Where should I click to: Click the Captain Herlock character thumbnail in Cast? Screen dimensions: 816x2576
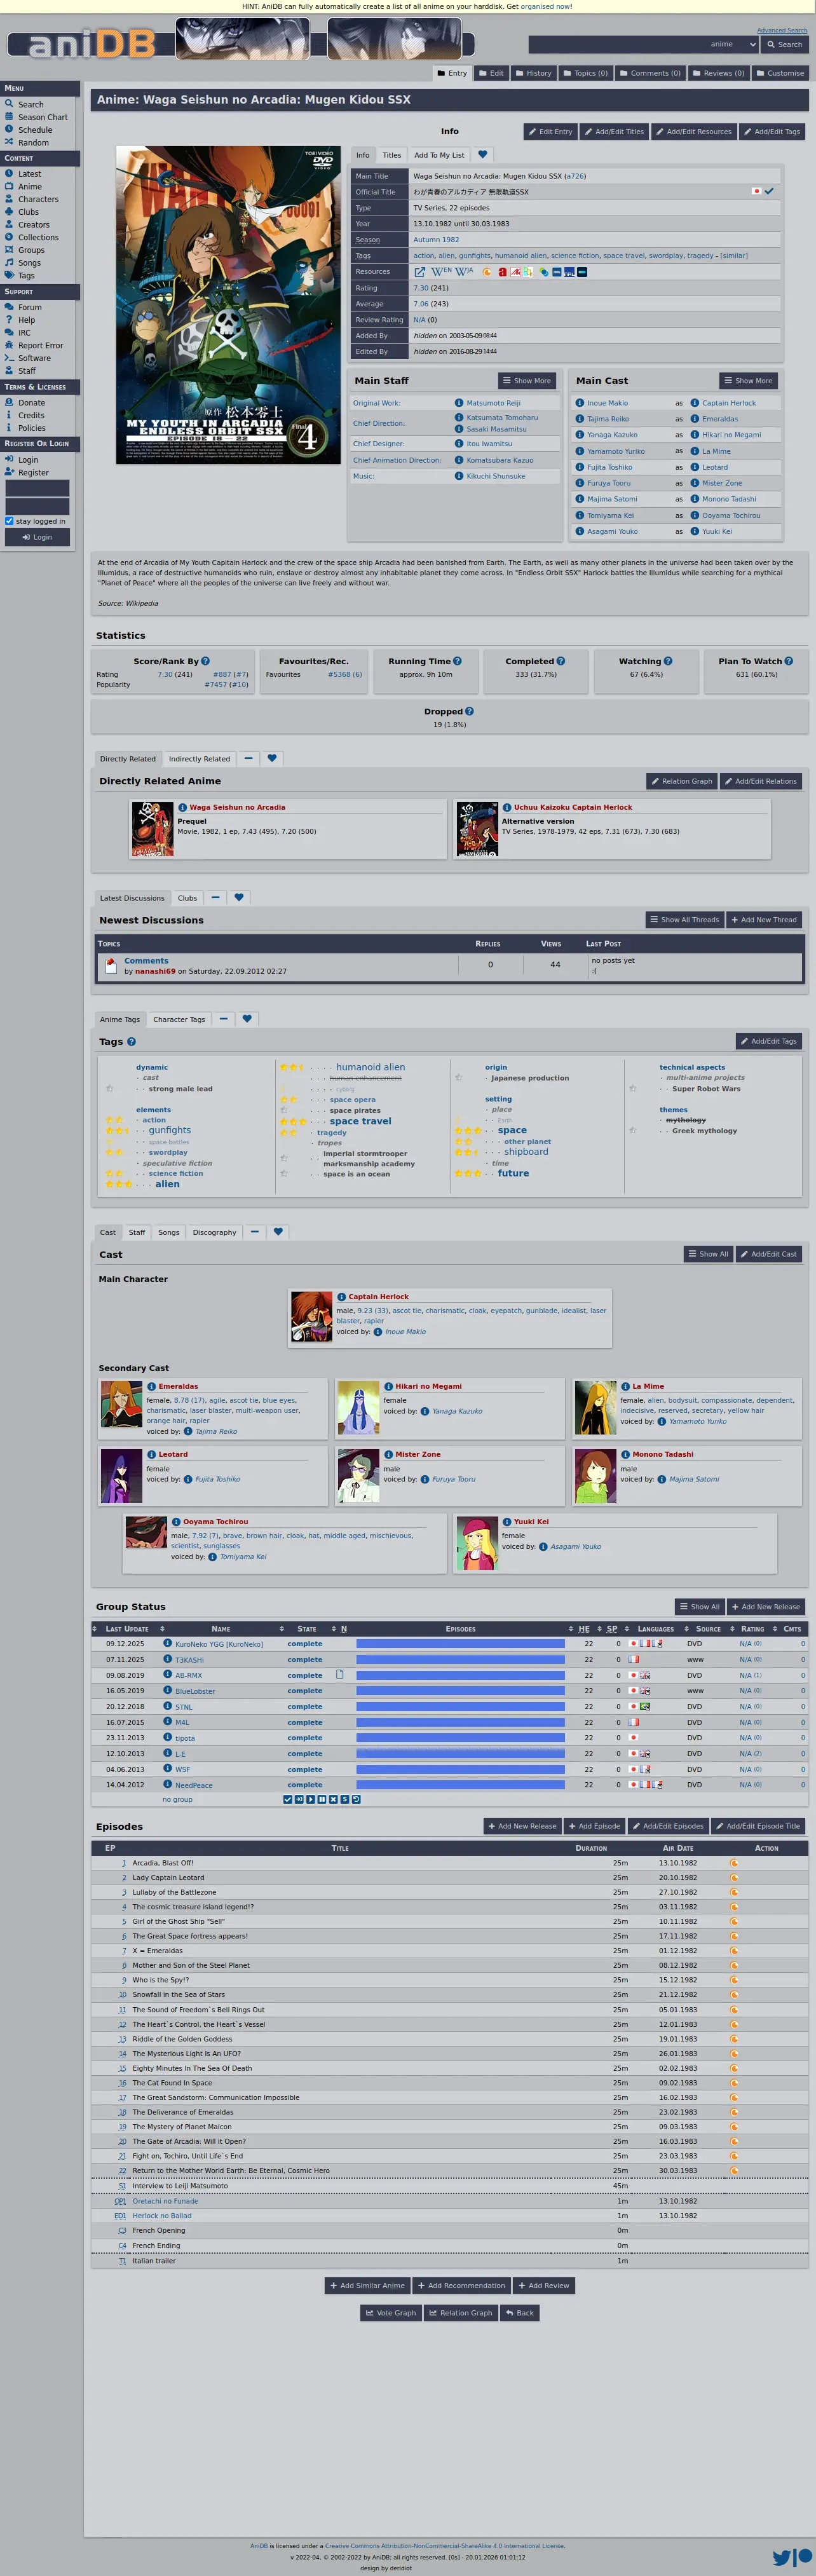pyautogui.click(x=312, y=1316)
